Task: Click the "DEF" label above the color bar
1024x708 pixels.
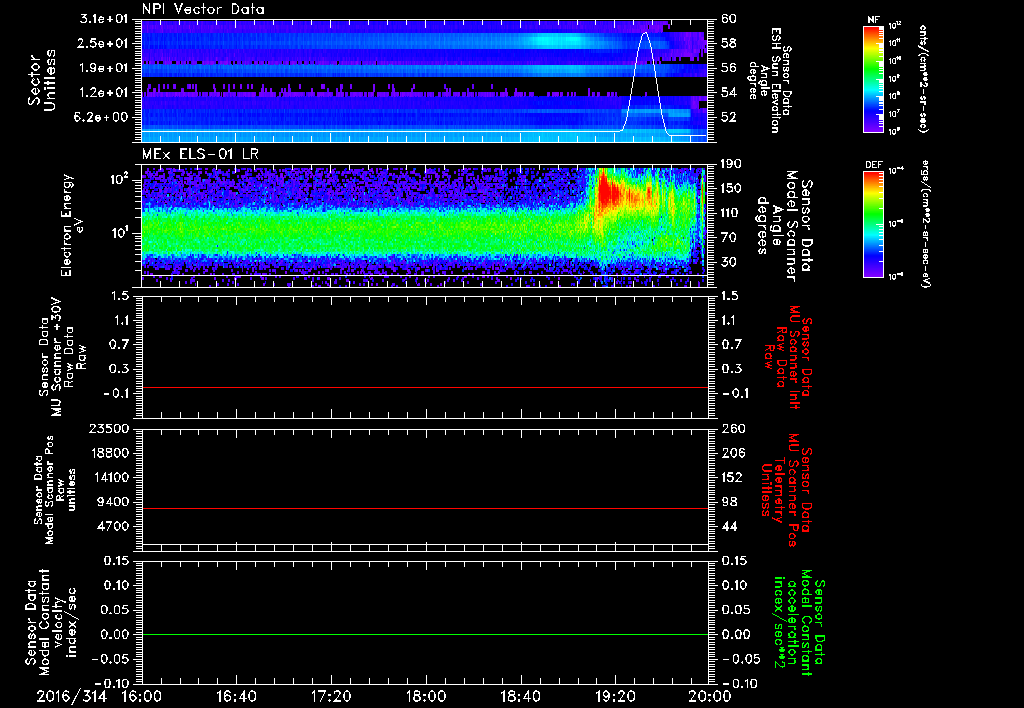Action: coord(874,165)
